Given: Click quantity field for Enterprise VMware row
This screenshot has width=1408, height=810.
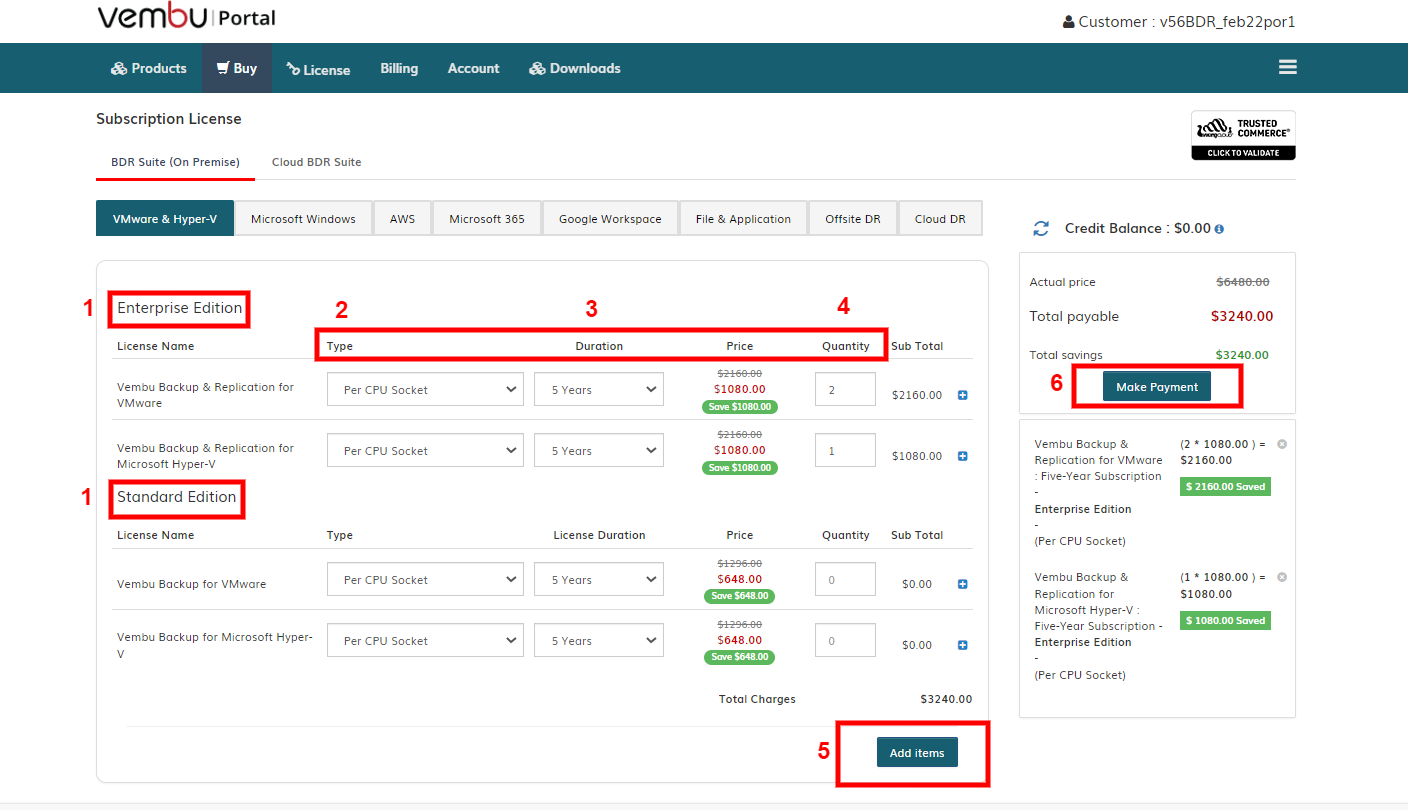Looking at the screenshot, I should 845,390.
